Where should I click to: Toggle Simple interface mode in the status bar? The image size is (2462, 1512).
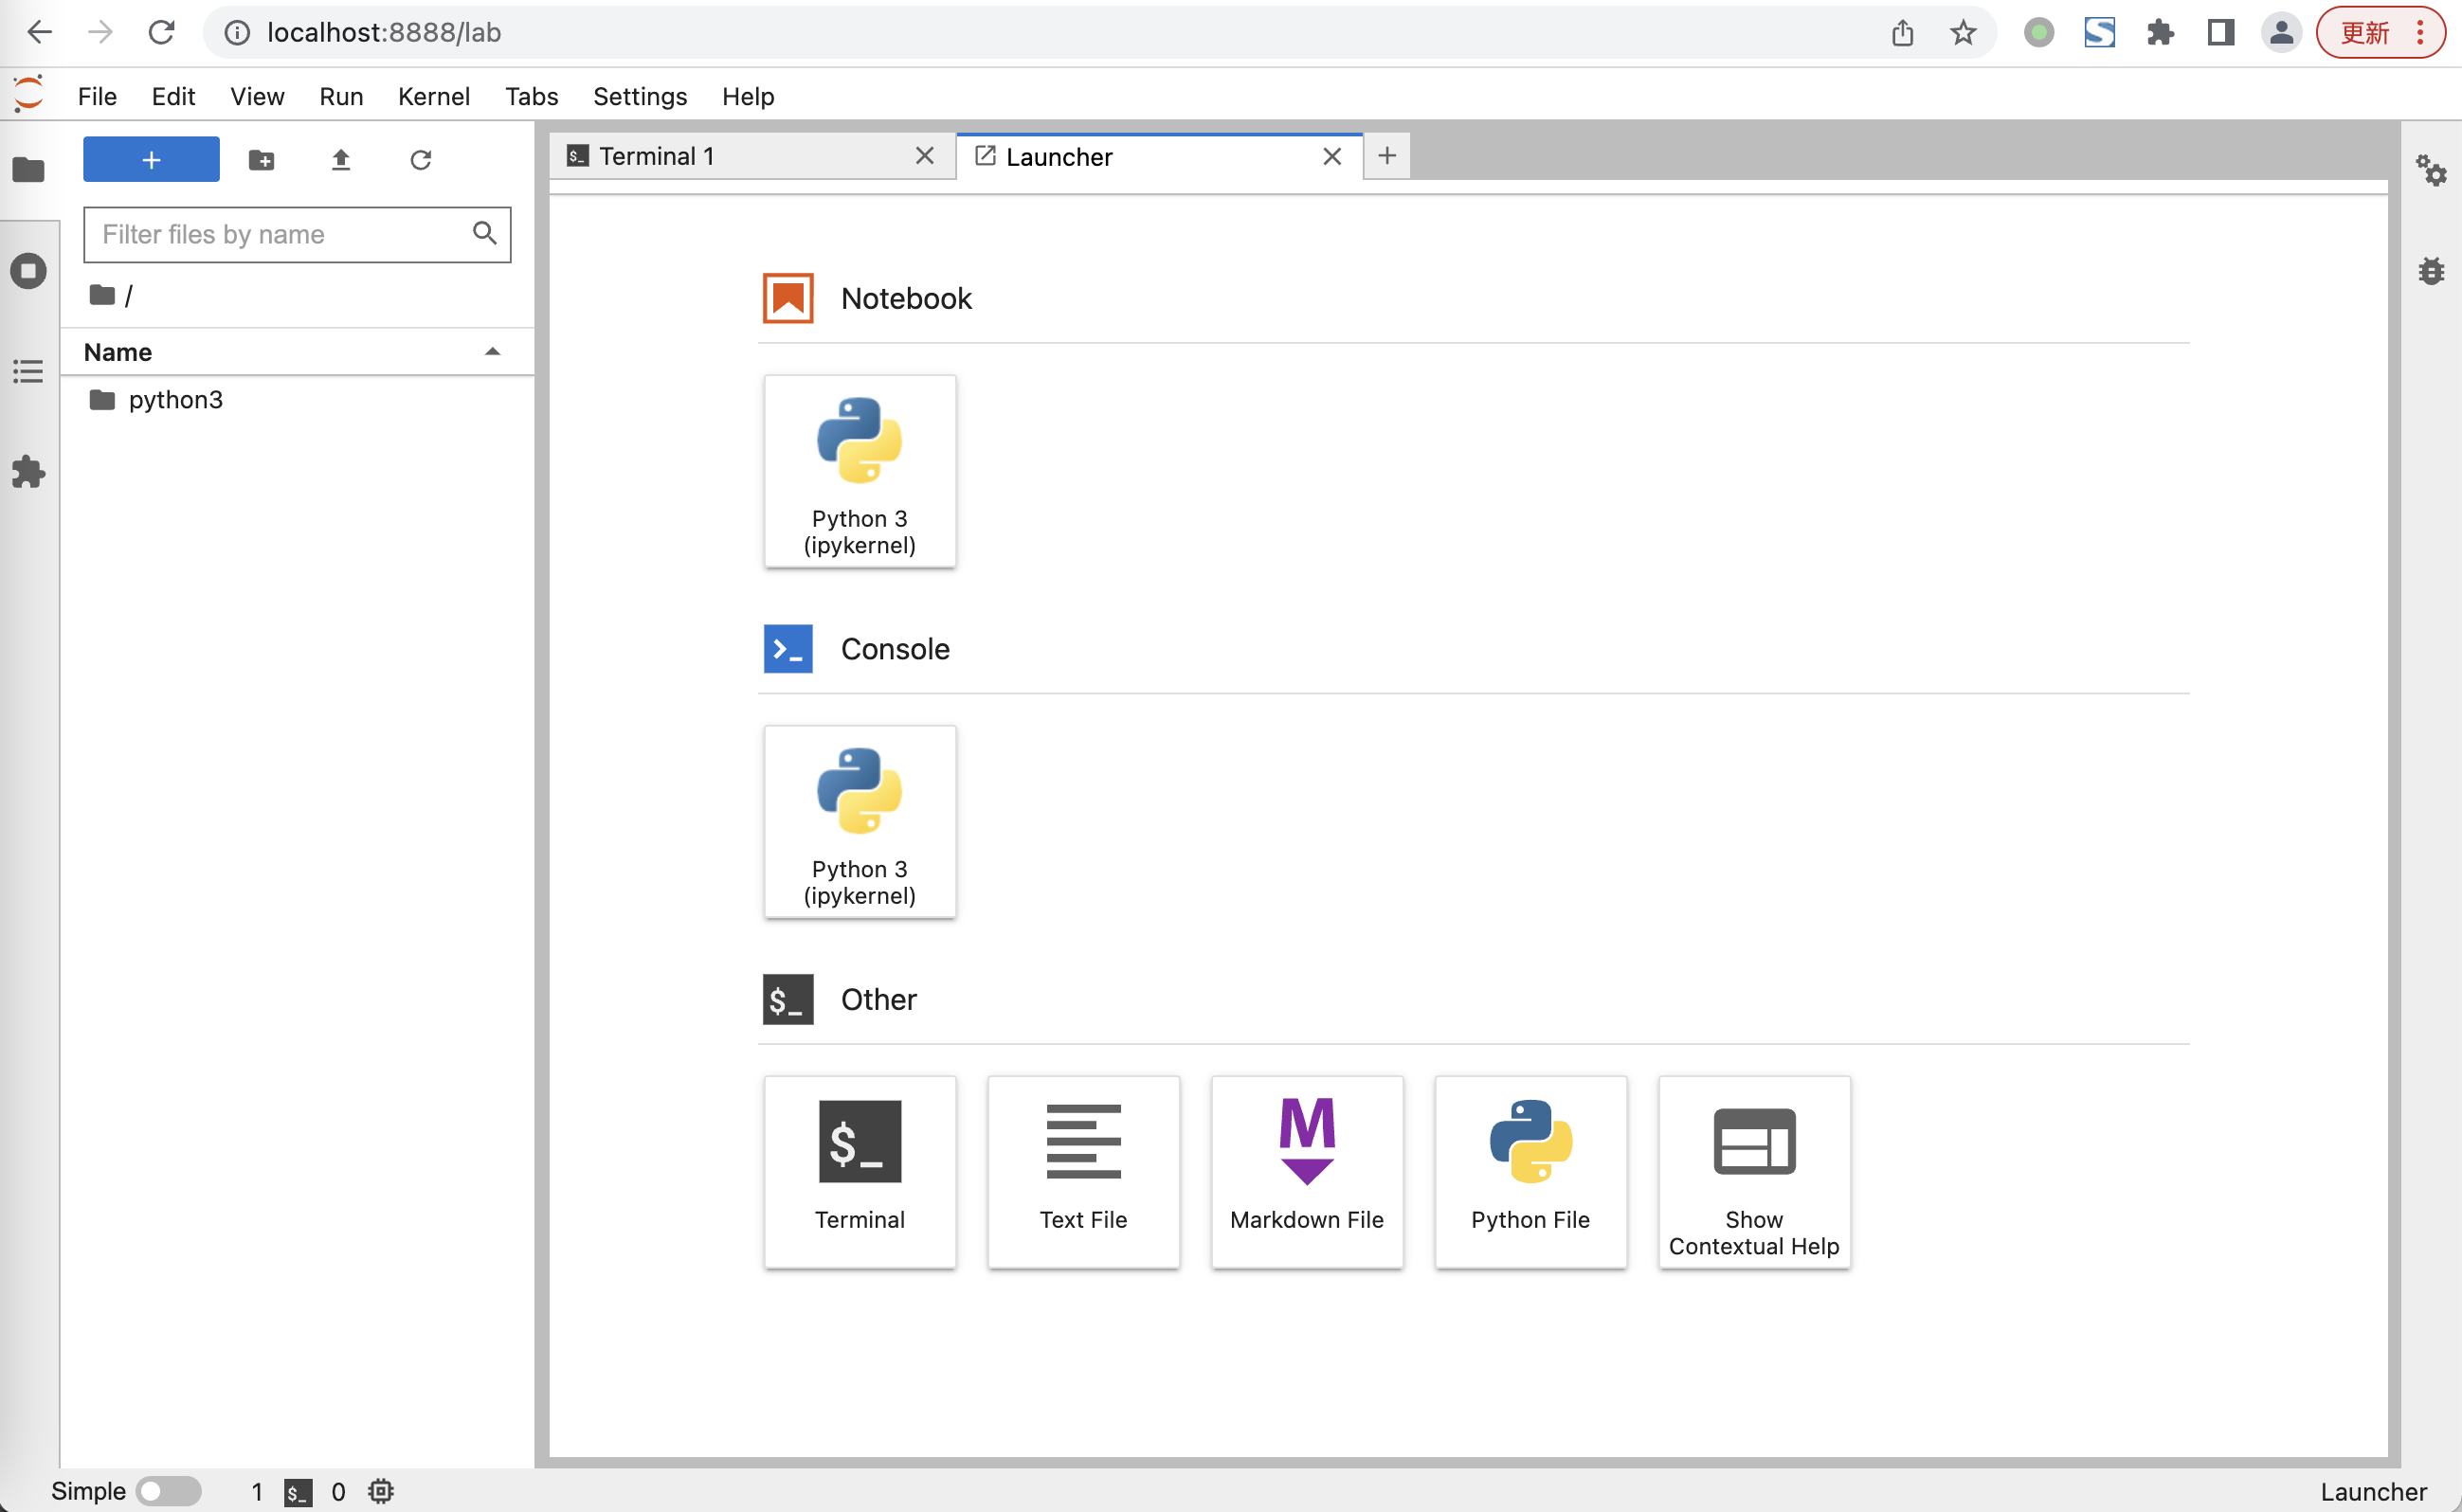pos(168,1490)
